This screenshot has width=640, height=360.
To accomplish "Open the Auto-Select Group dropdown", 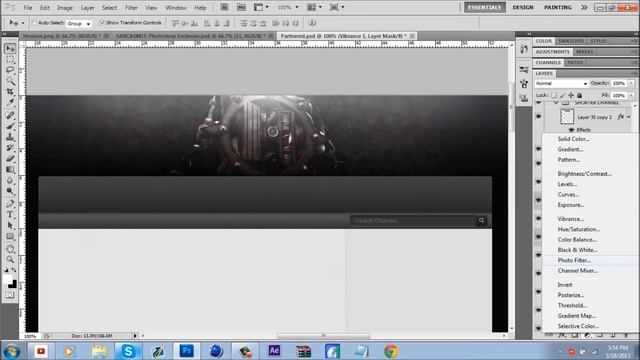I will [x=79, y=24].
